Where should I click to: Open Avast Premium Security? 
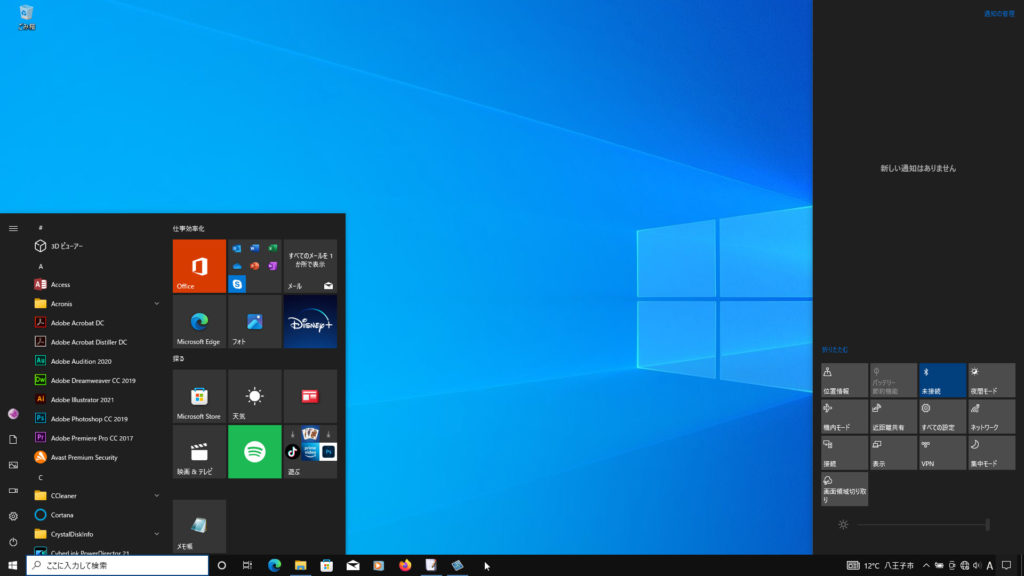pyautogui.click(x=84, y=457)
